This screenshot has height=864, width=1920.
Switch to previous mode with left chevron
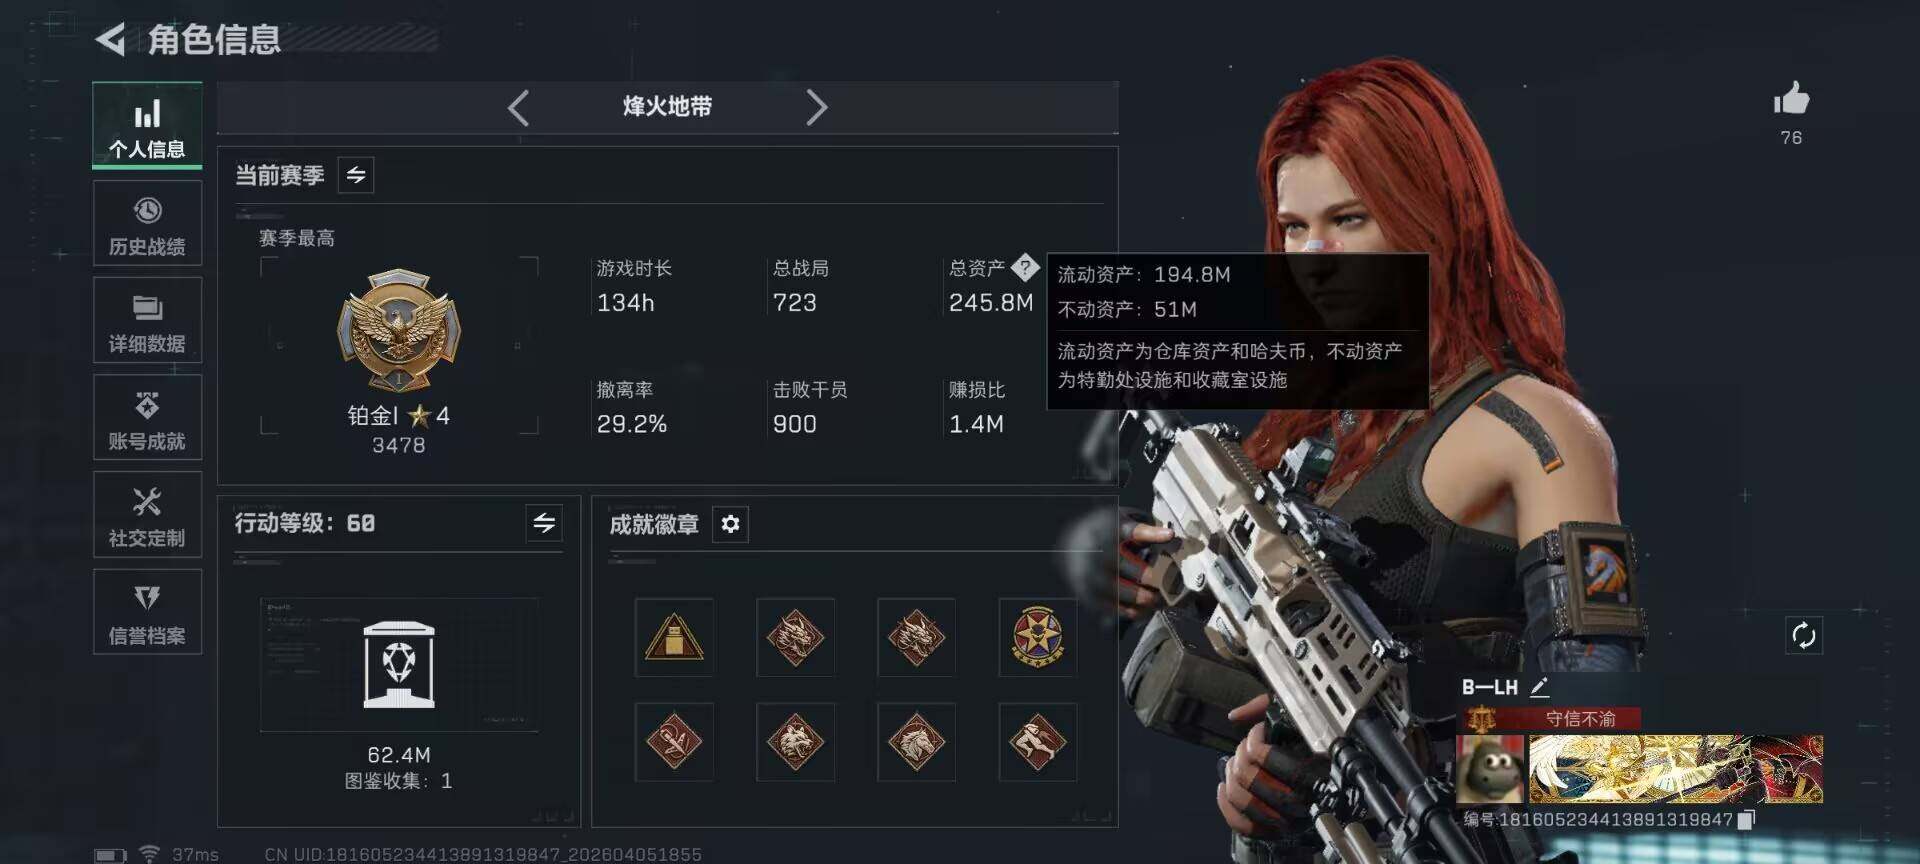click(x=518, y=107)
